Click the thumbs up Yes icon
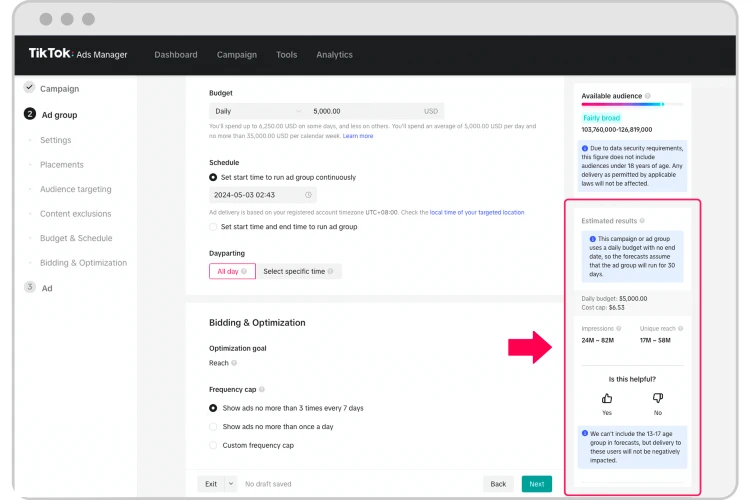Viewport: 750px width, 500px height. (x=607, y=398)
